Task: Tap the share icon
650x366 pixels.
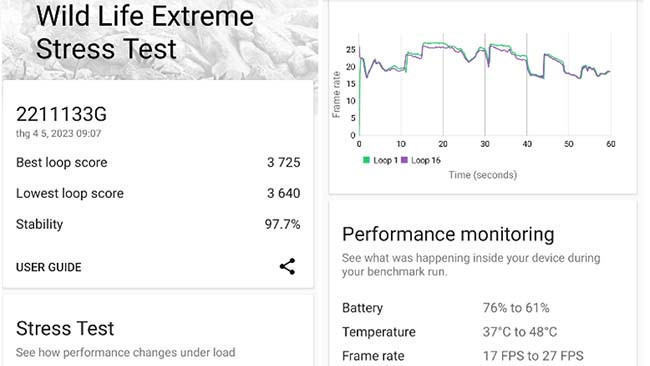Action: pyautogui.click(x=287, y=267)
